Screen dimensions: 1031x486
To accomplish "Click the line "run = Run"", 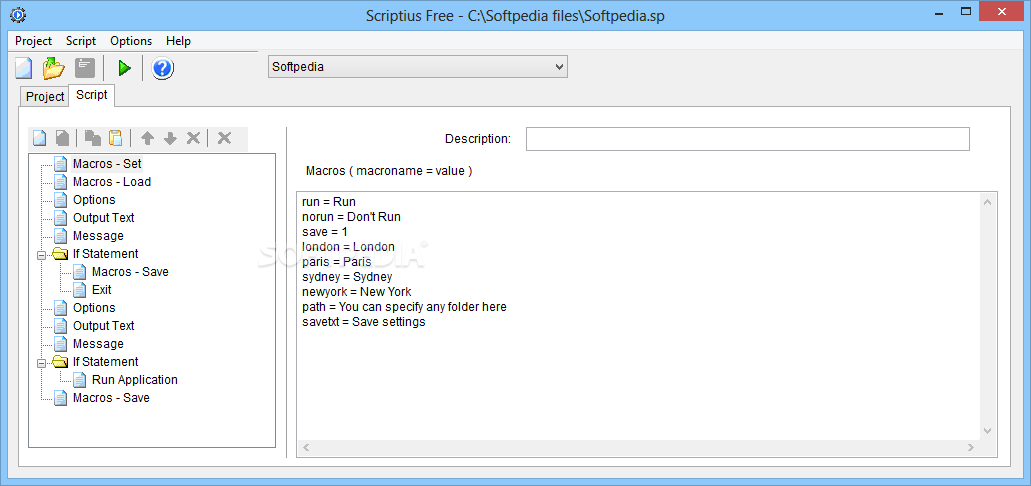I will (x=329, y=202).
